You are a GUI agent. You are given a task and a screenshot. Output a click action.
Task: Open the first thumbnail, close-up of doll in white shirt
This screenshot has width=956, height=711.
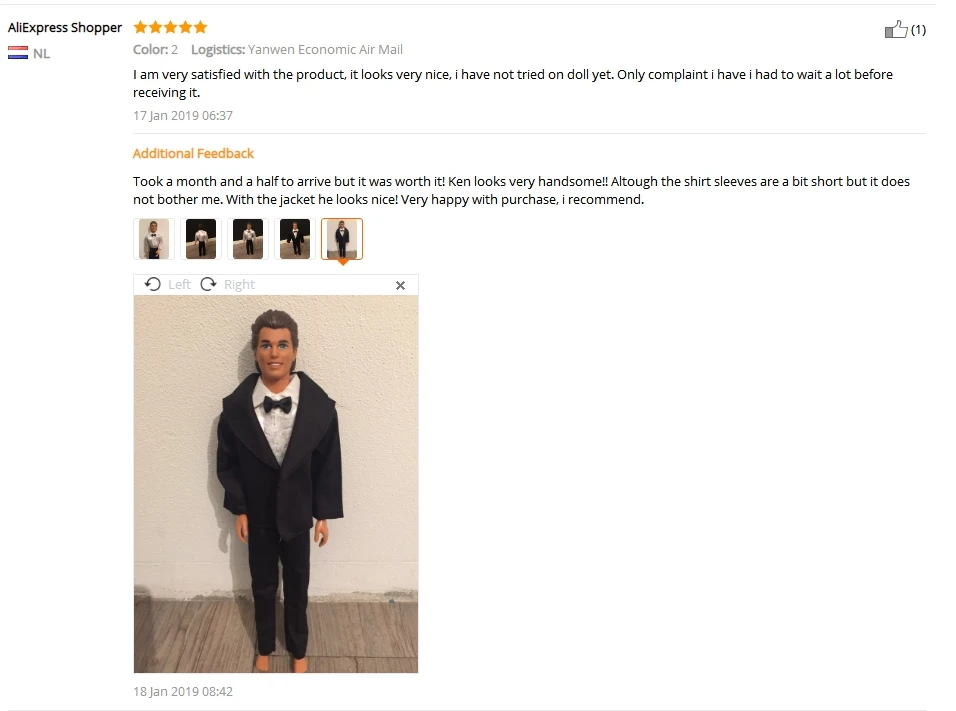154,239
